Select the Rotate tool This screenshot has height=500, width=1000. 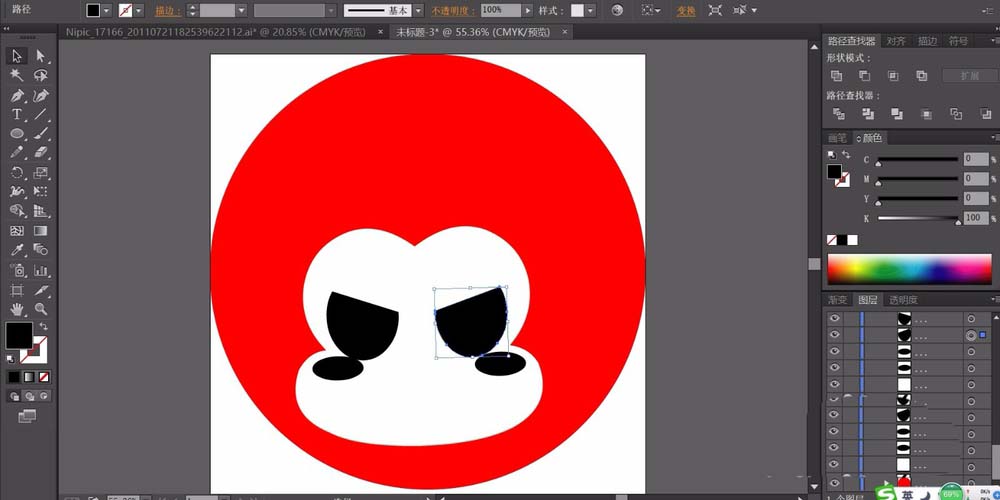[17, 173]
